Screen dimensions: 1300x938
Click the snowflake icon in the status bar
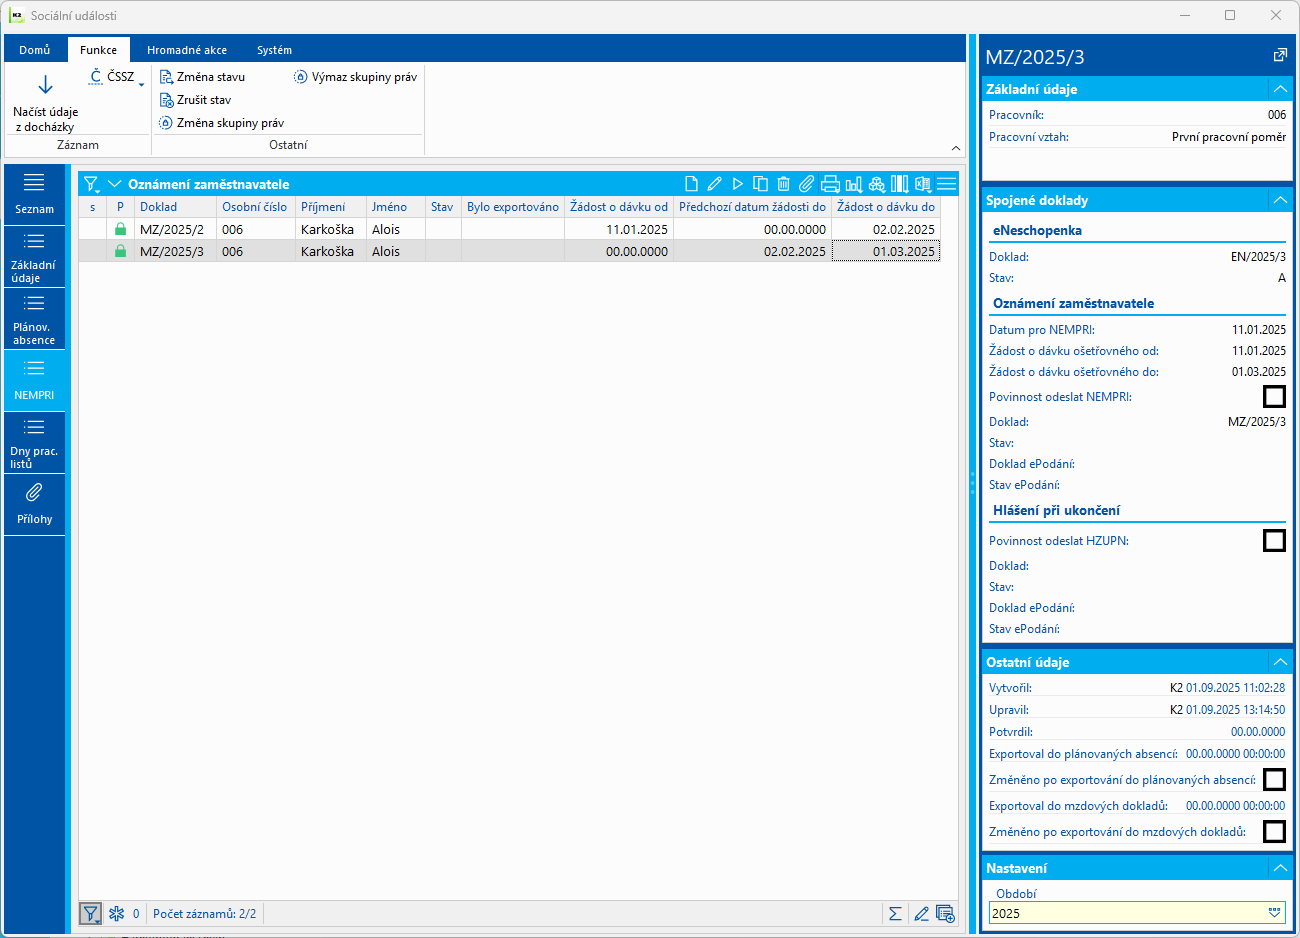[116, 913]
